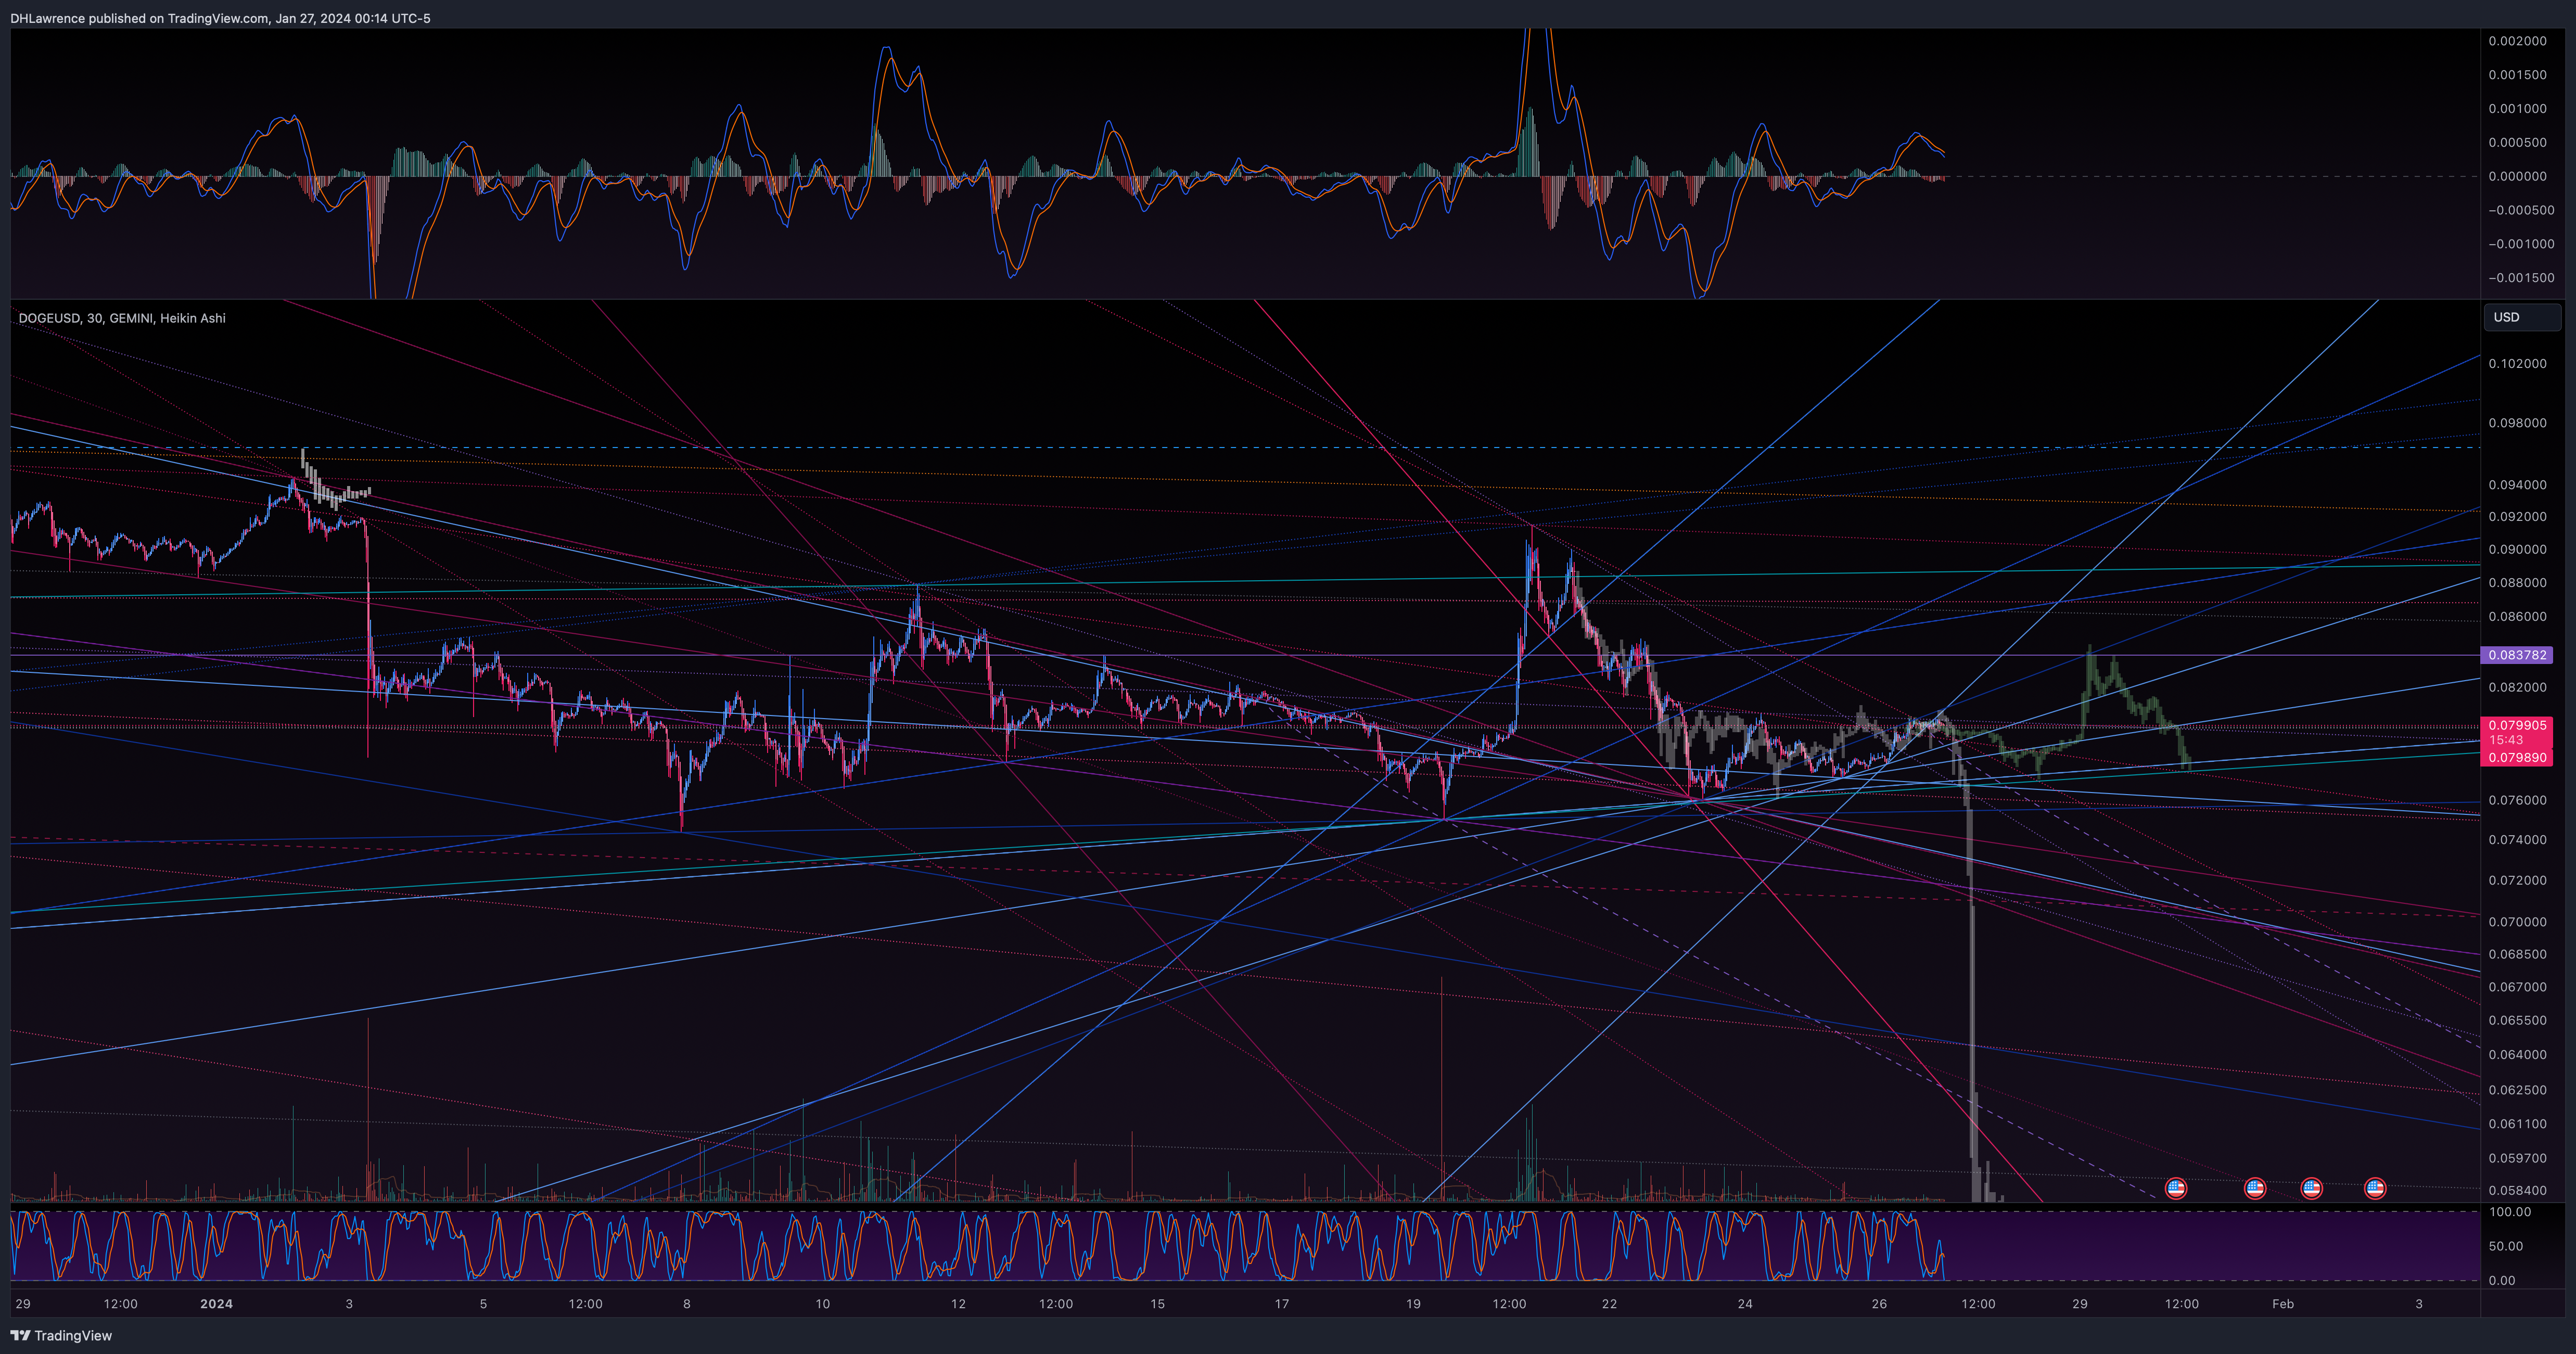Click the 0.086000 price axis label

click(x=2517, y=617)
